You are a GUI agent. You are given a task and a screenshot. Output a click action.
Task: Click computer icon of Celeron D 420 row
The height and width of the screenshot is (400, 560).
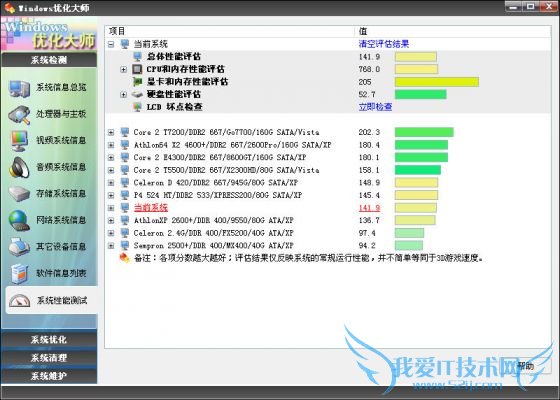(125, 182)
